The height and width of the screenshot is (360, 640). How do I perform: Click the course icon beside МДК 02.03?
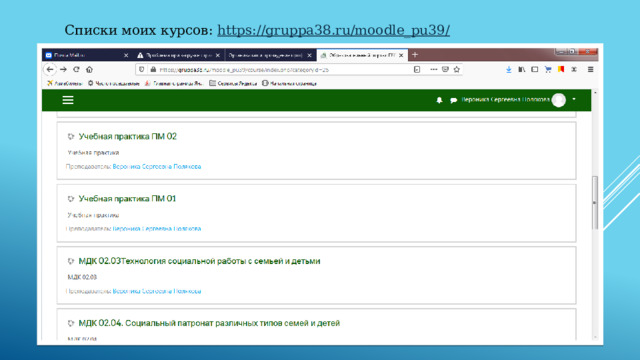click(71, 261)
